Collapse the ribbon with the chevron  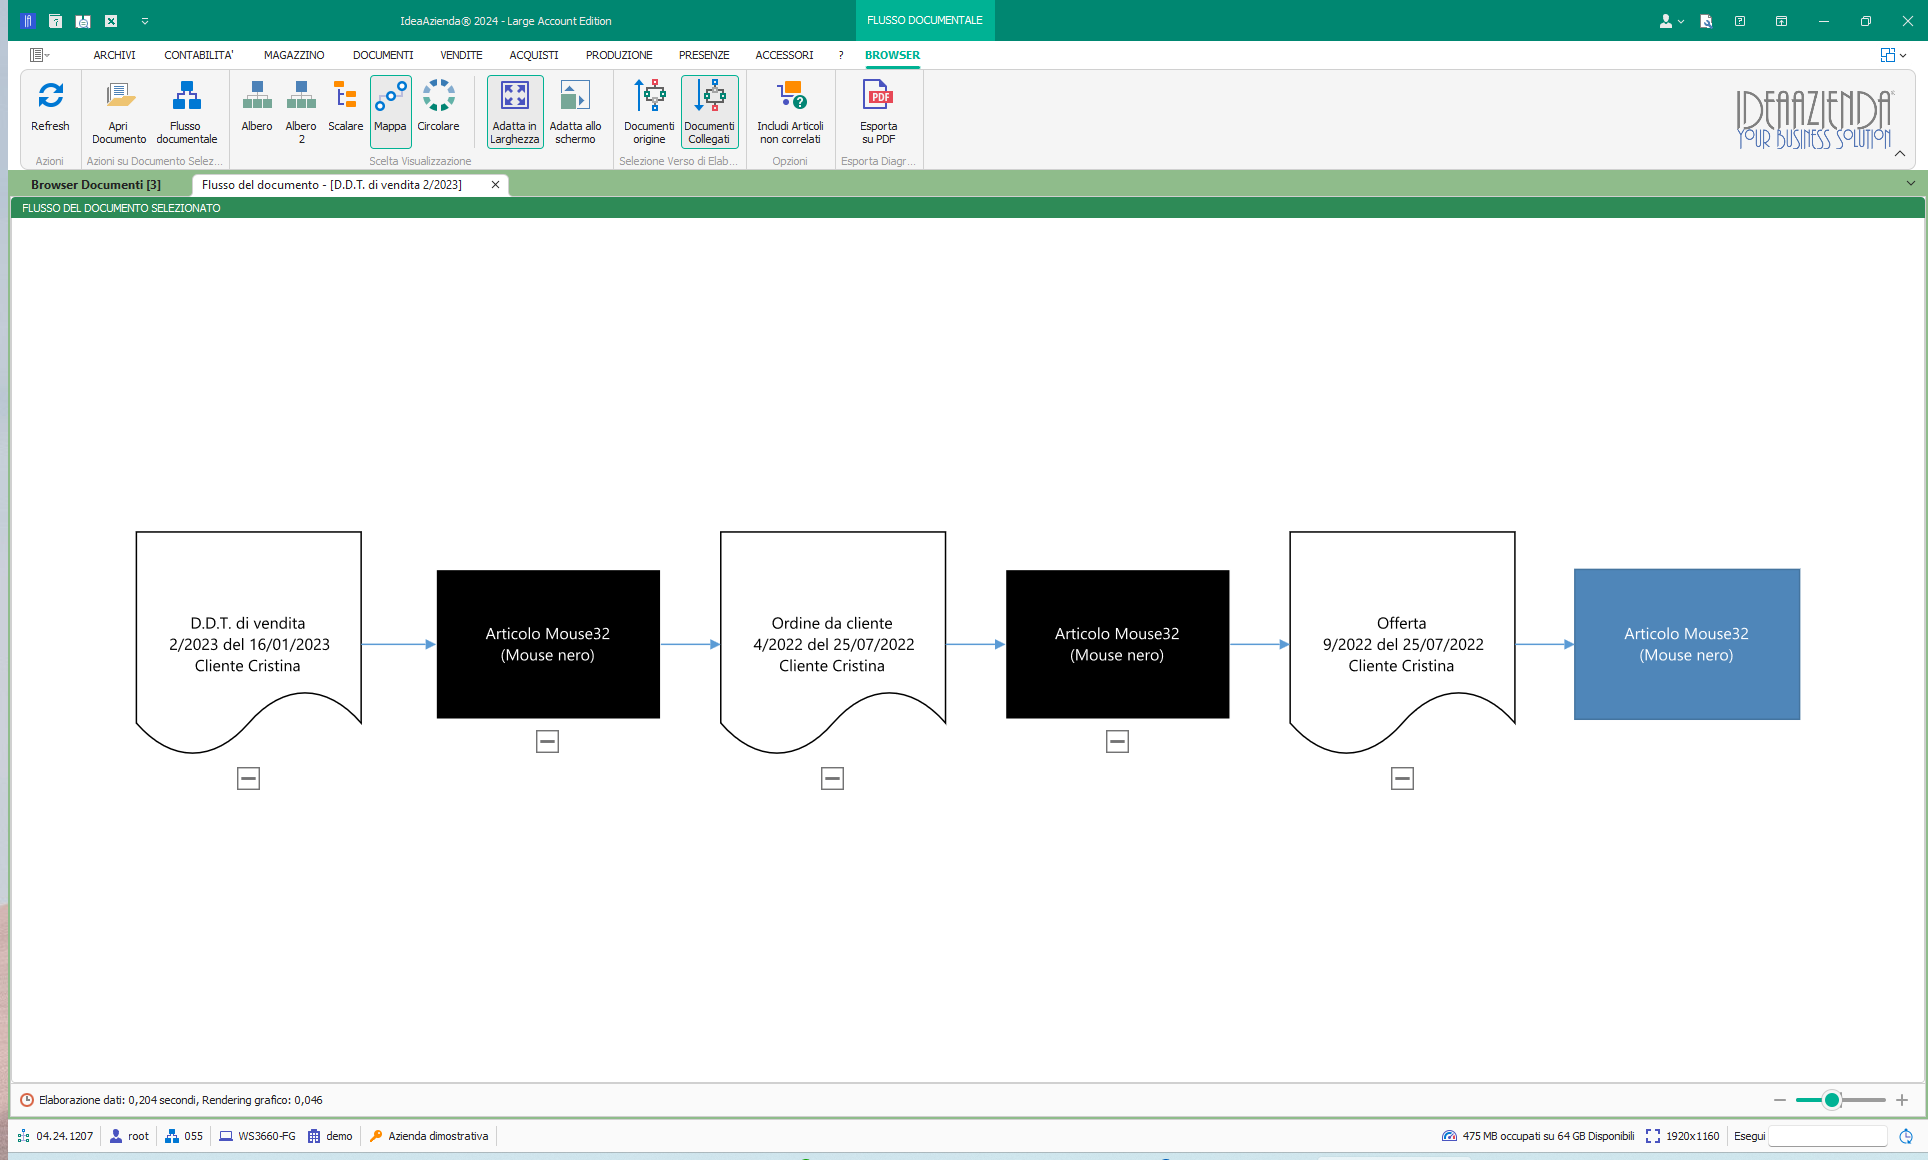pos(1900,154)
